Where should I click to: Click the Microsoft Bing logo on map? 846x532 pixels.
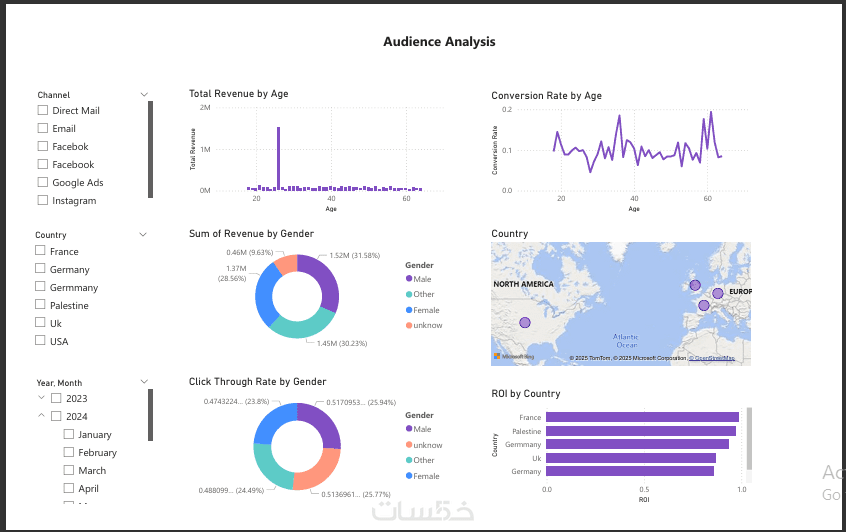click(513, 357)
